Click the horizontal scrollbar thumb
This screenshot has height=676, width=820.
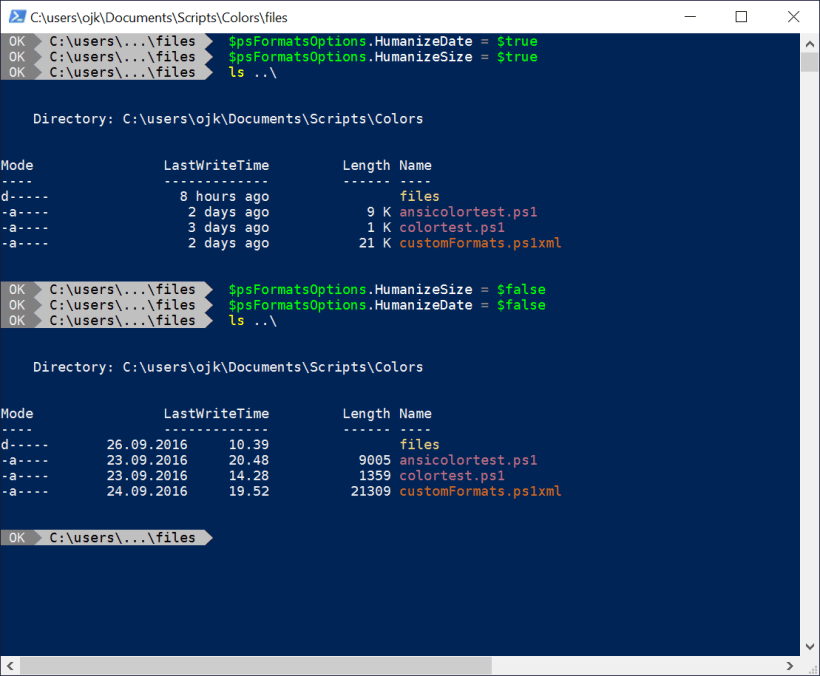click(x=400, y=666)
